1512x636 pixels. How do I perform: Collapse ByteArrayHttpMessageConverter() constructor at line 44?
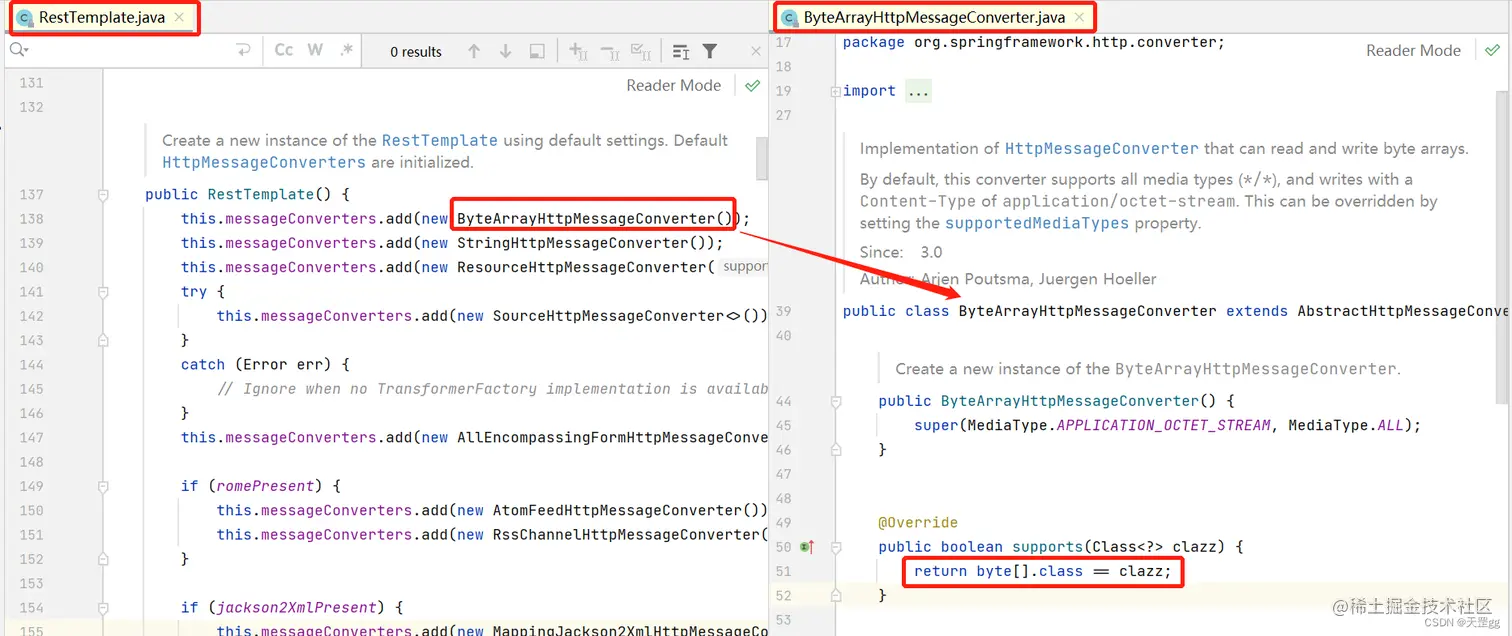(x=835, y=401)
